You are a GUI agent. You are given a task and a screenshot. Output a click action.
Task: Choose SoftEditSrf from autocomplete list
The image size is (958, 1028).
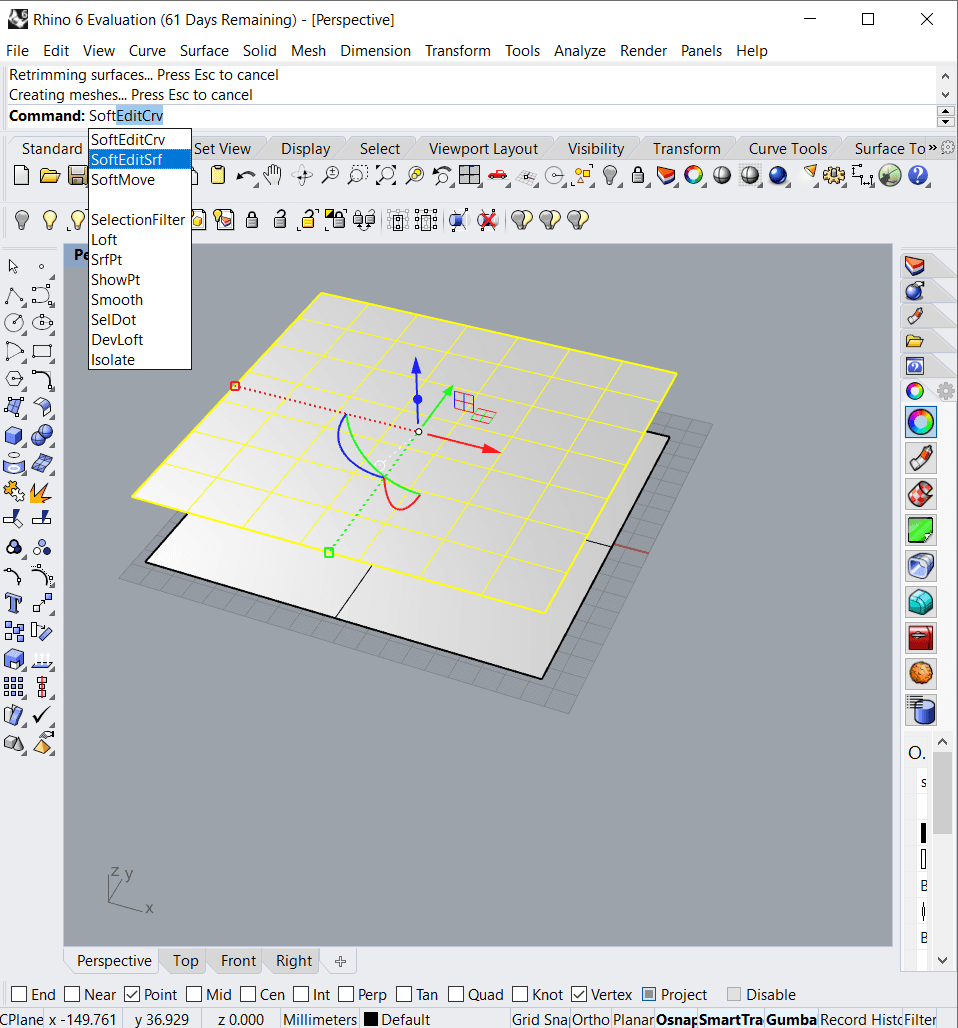(127, 160)
